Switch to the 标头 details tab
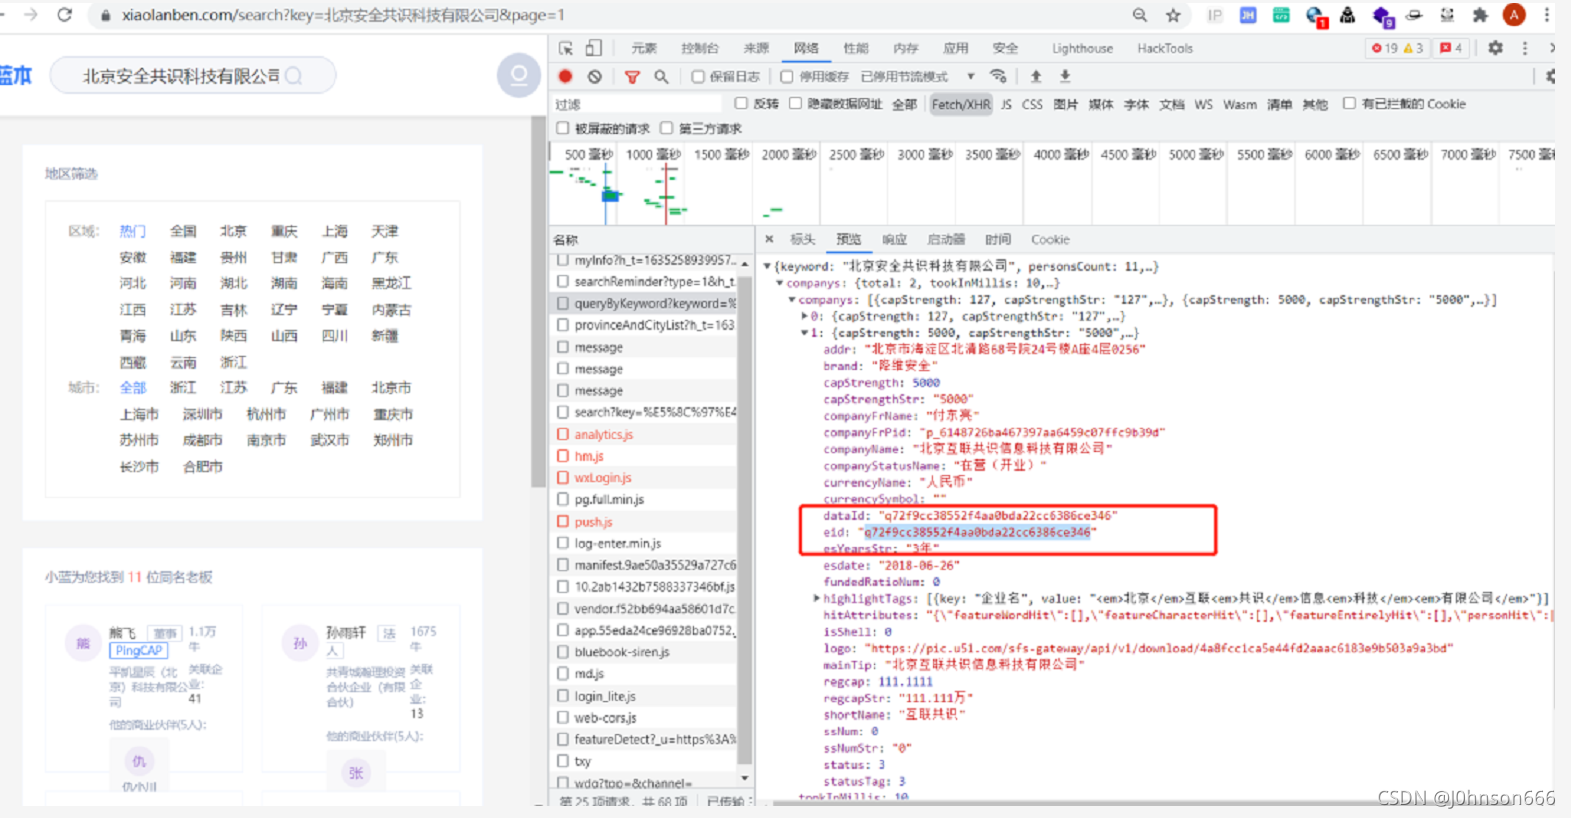Image resolution: width=1571 pixels, height=818 pixels. (803, 239)
